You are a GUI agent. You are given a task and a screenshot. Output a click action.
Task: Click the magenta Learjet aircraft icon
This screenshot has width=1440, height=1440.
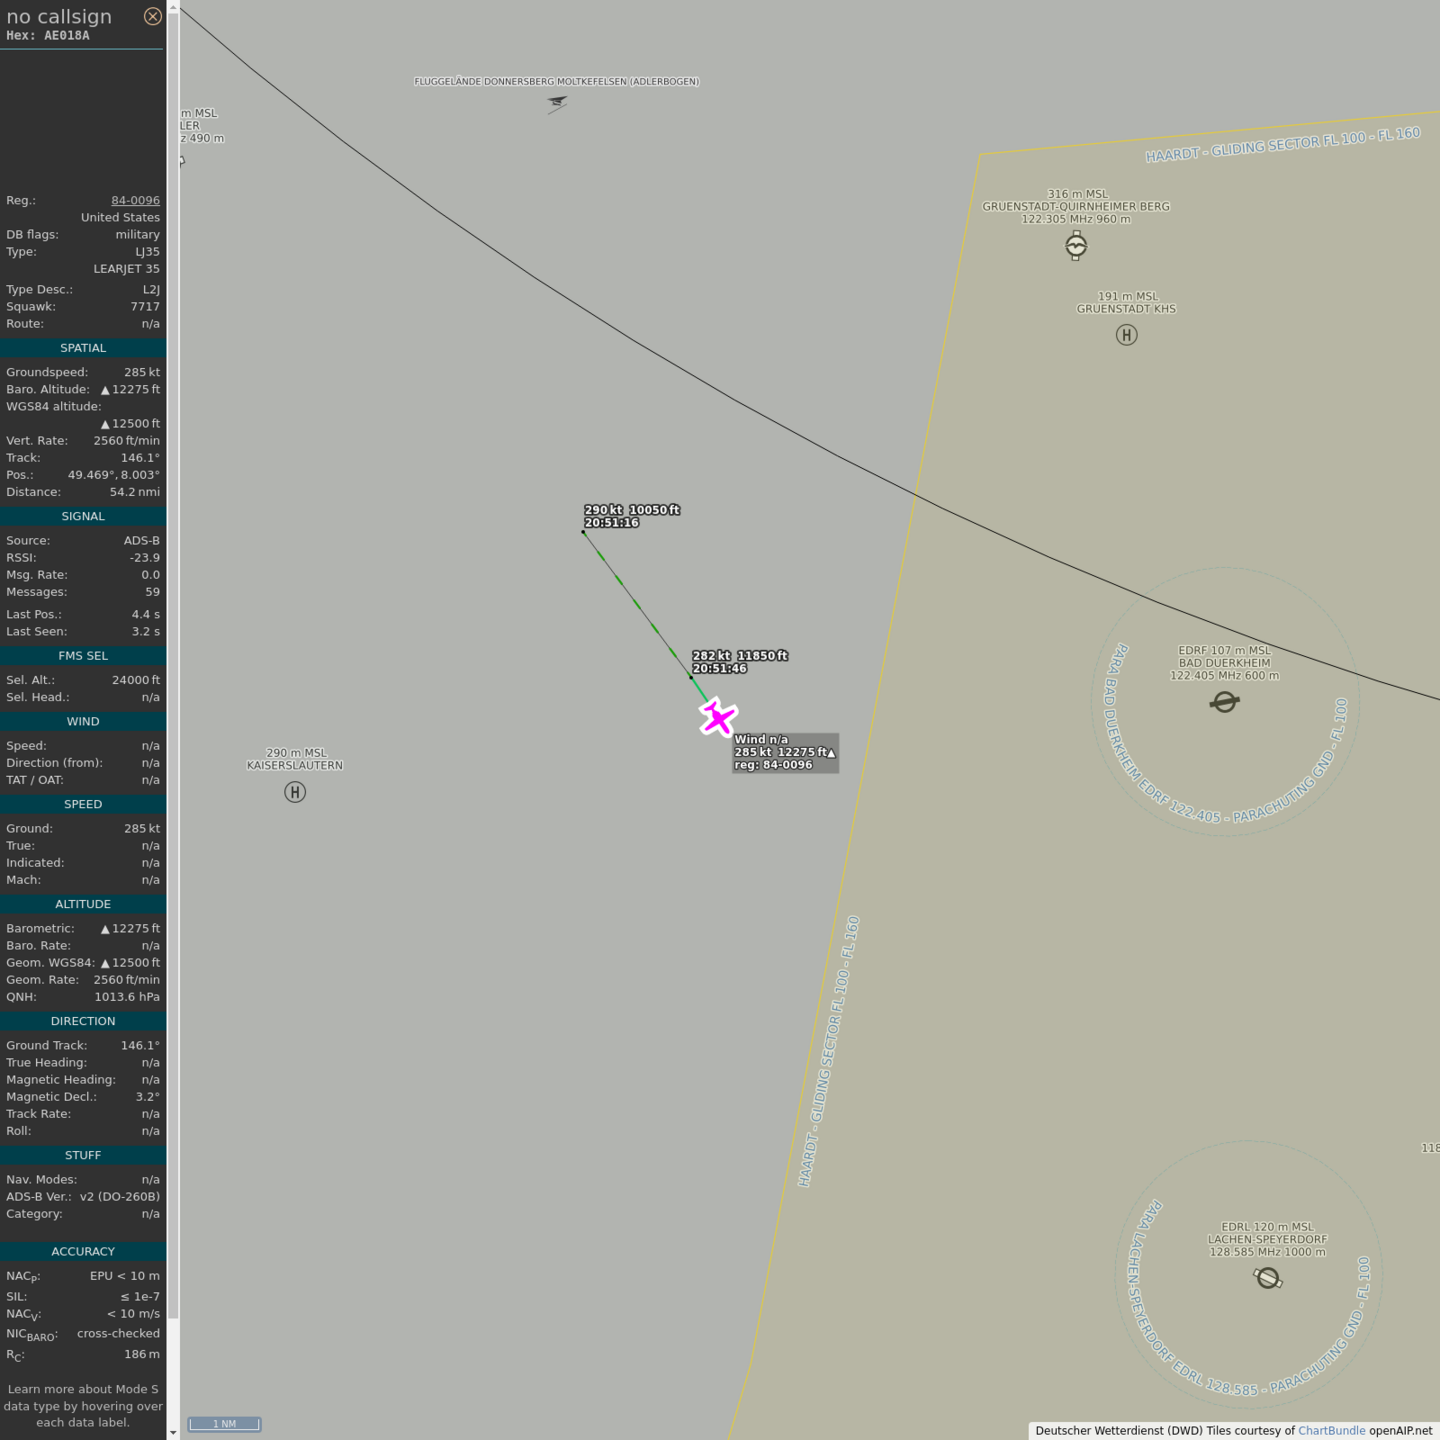pyautogui.click(x=718, y=718)
